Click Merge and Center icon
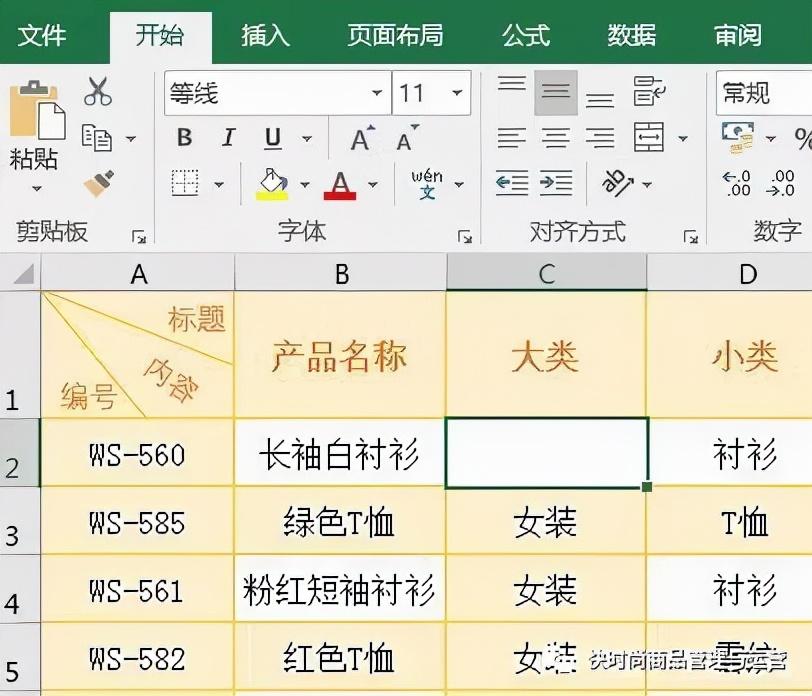This screenshot has height=696, width=812. (649, 137)
